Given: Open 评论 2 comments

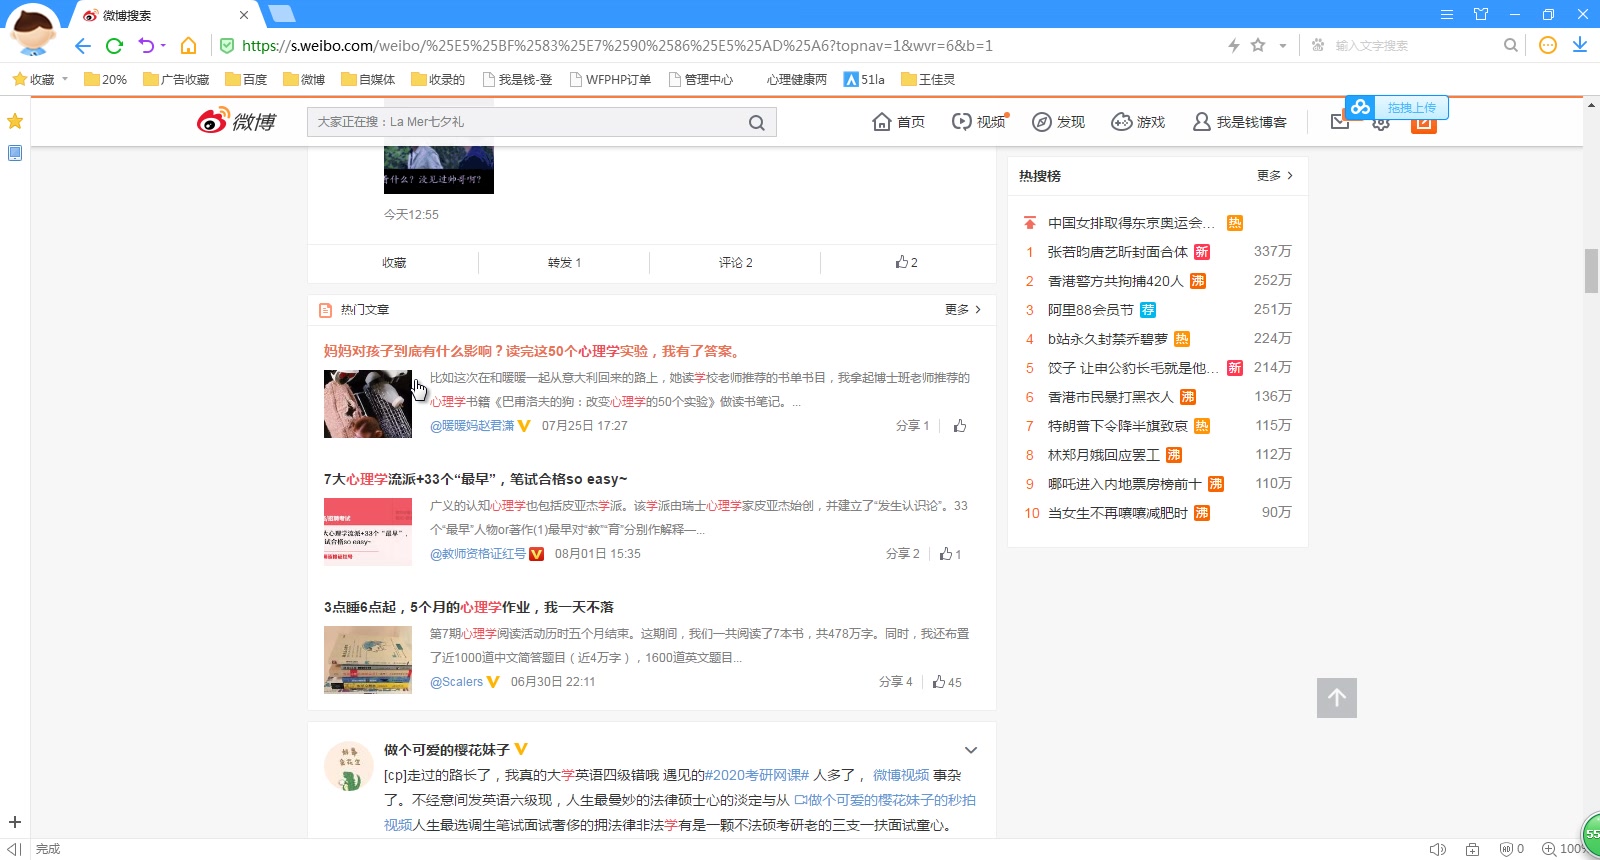Looking at the screenshot, I should click(x=735, y=262).
